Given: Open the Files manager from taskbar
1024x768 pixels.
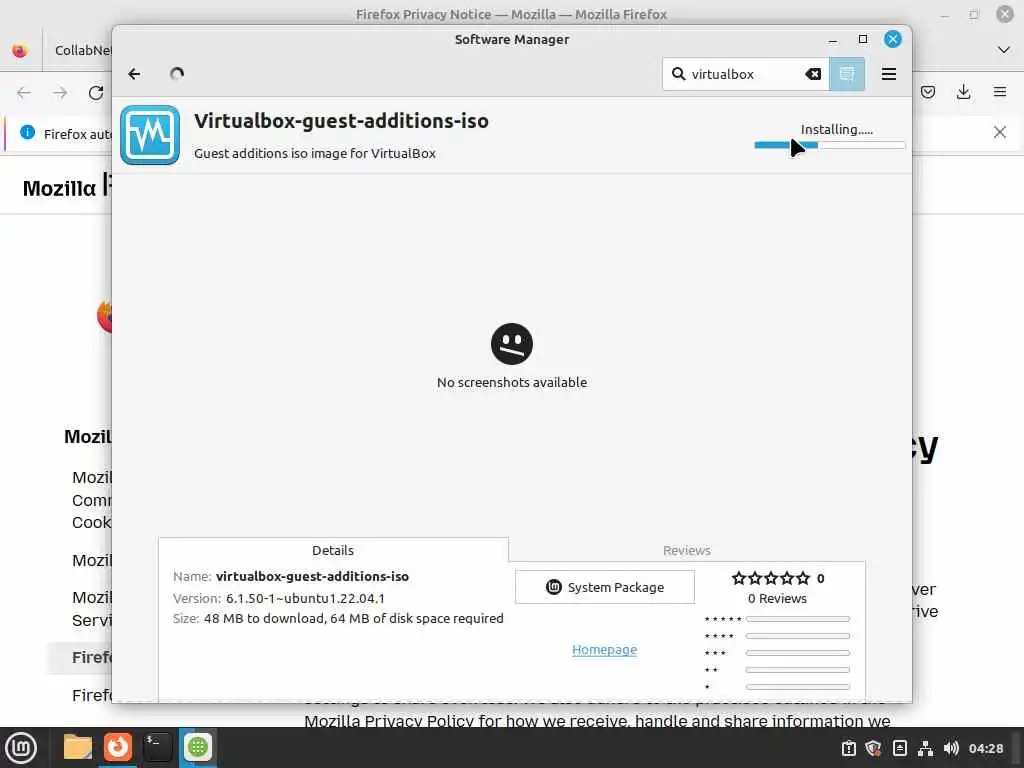Looking at the screenshot, I should click(x=78, y=747).
